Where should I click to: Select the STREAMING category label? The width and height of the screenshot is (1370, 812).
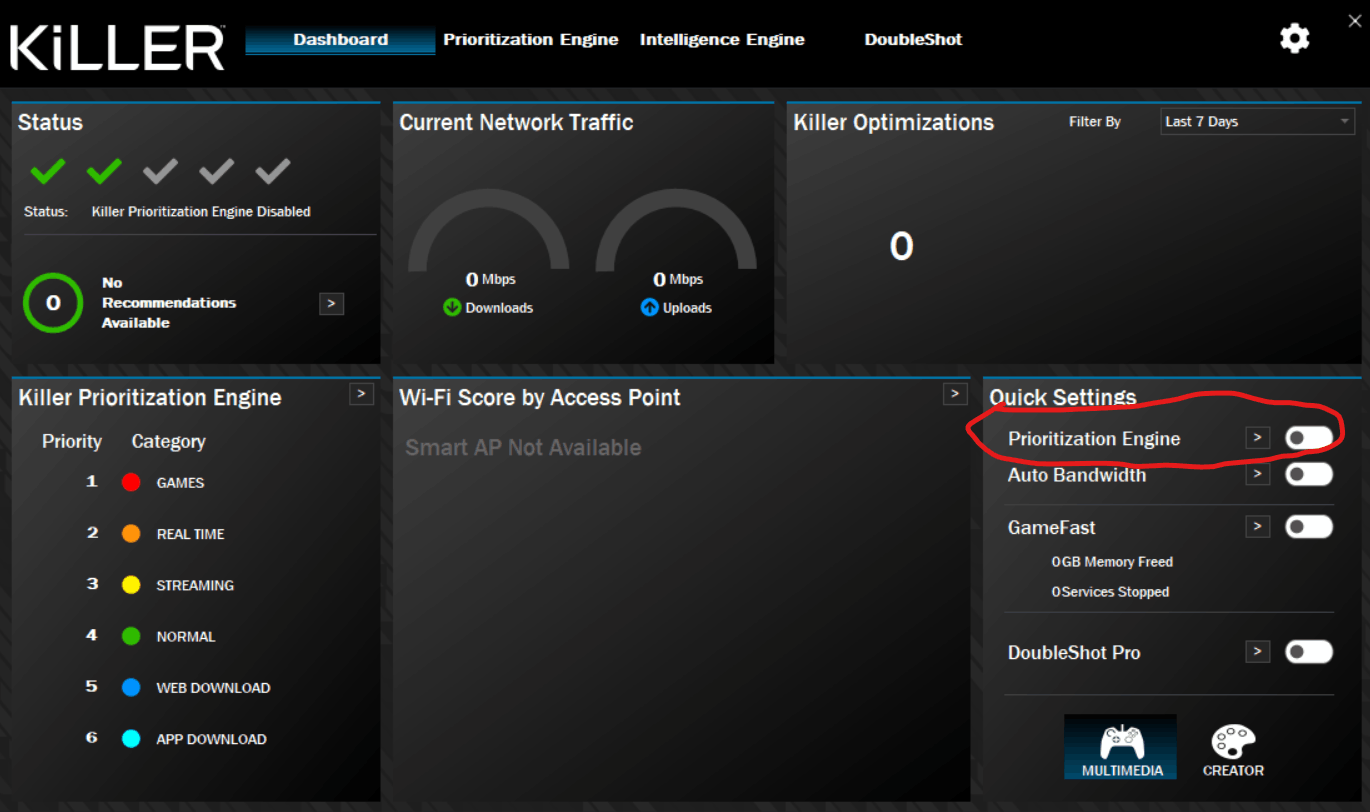195,585
